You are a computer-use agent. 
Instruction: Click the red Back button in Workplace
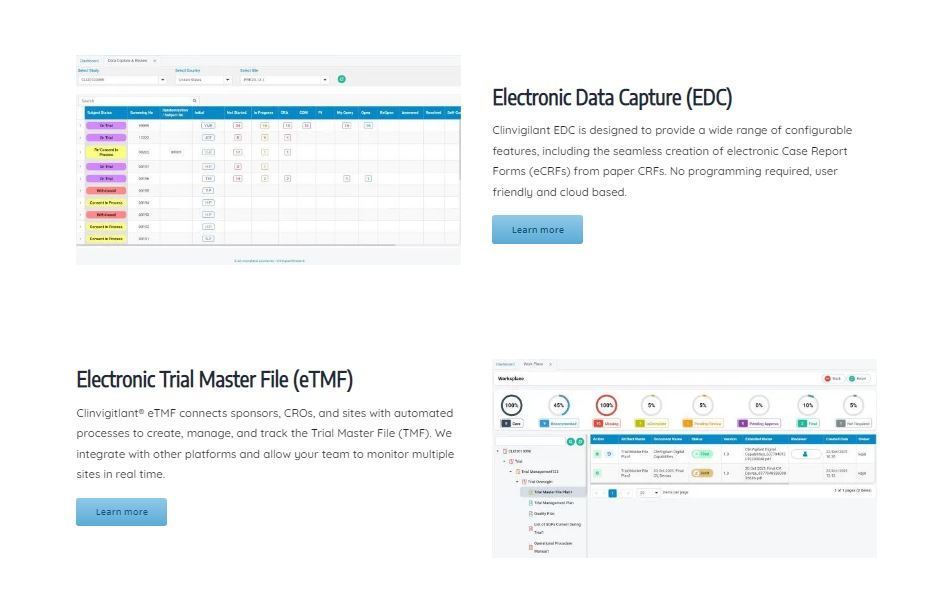tap(832, 378)
